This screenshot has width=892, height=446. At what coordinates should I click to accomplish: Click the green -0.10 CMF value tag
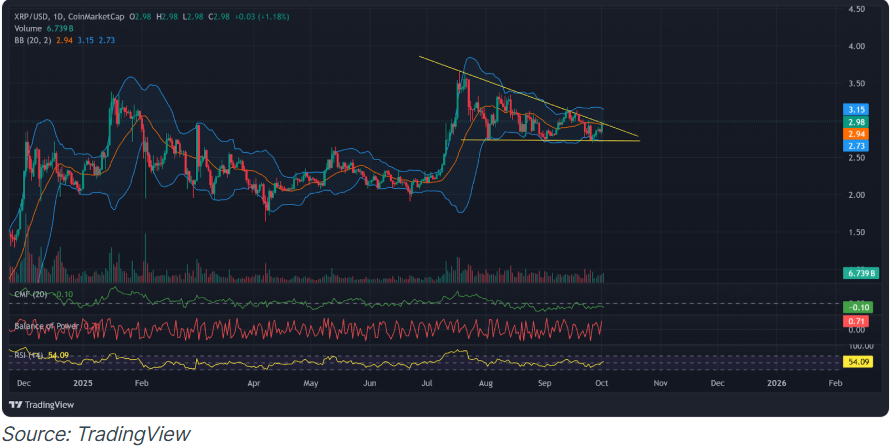856,307
